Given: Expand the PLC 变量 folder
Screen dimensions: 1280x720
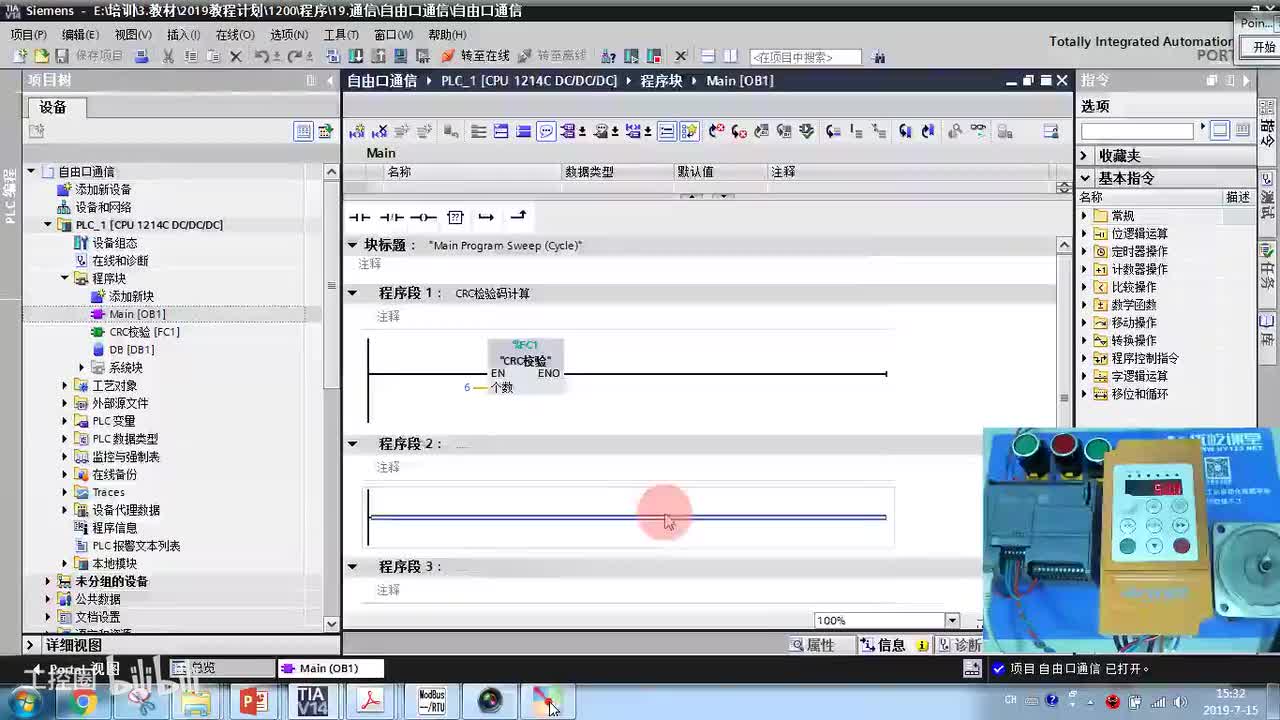Looking at the screenshot, I should click(x=65, y=421).
